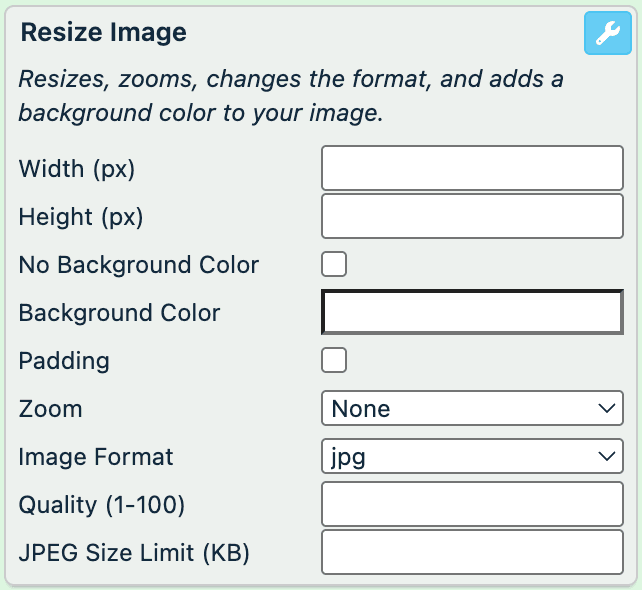Click the "Height (px)" label text

81,217
